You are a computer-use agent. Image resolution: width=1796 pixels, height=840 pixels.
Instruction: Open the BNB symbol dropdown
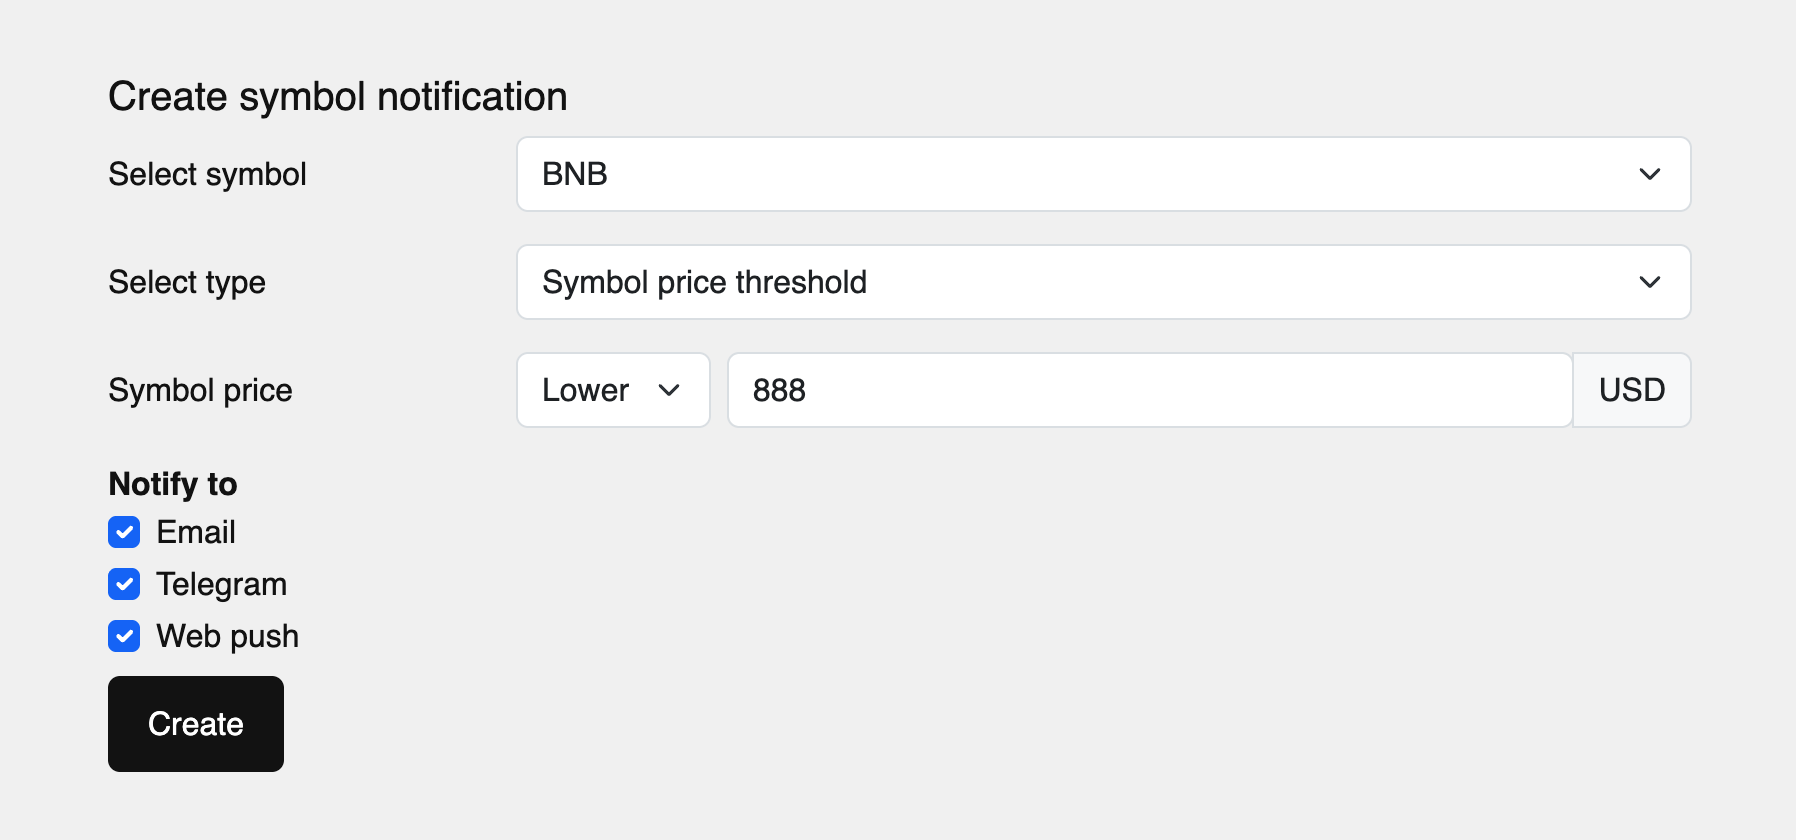pyautogui.click(x=1102, y=174)
